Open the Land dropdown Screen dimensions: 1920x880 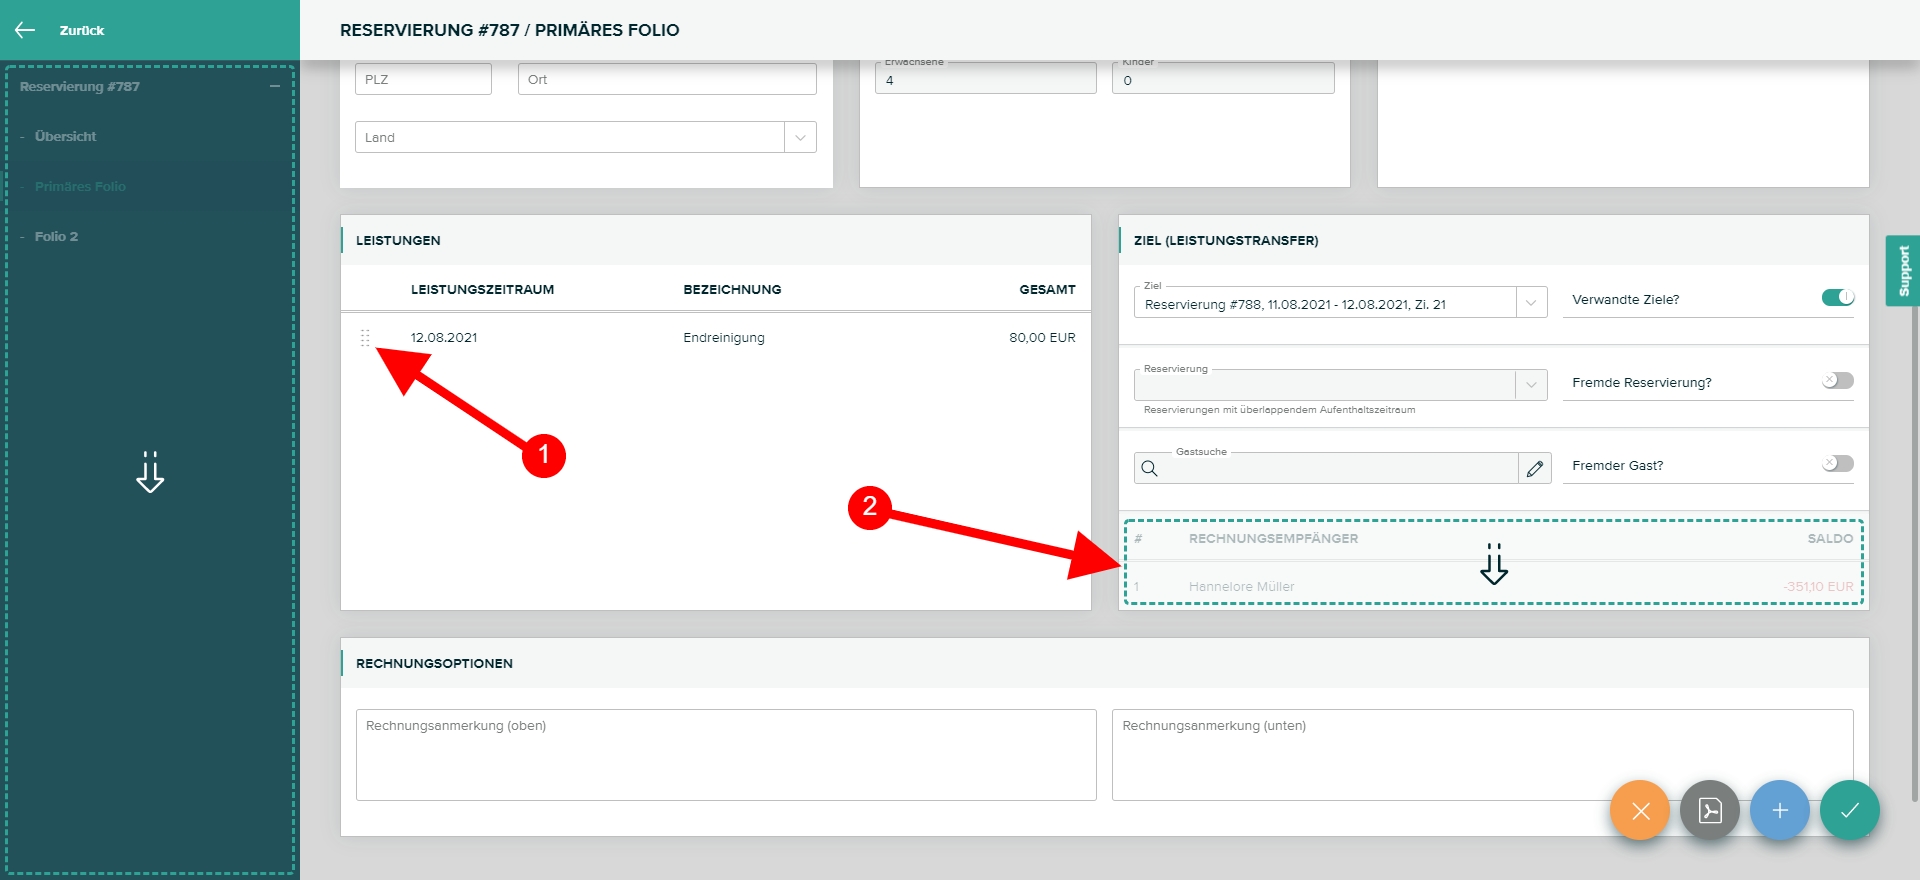(800, 138)
